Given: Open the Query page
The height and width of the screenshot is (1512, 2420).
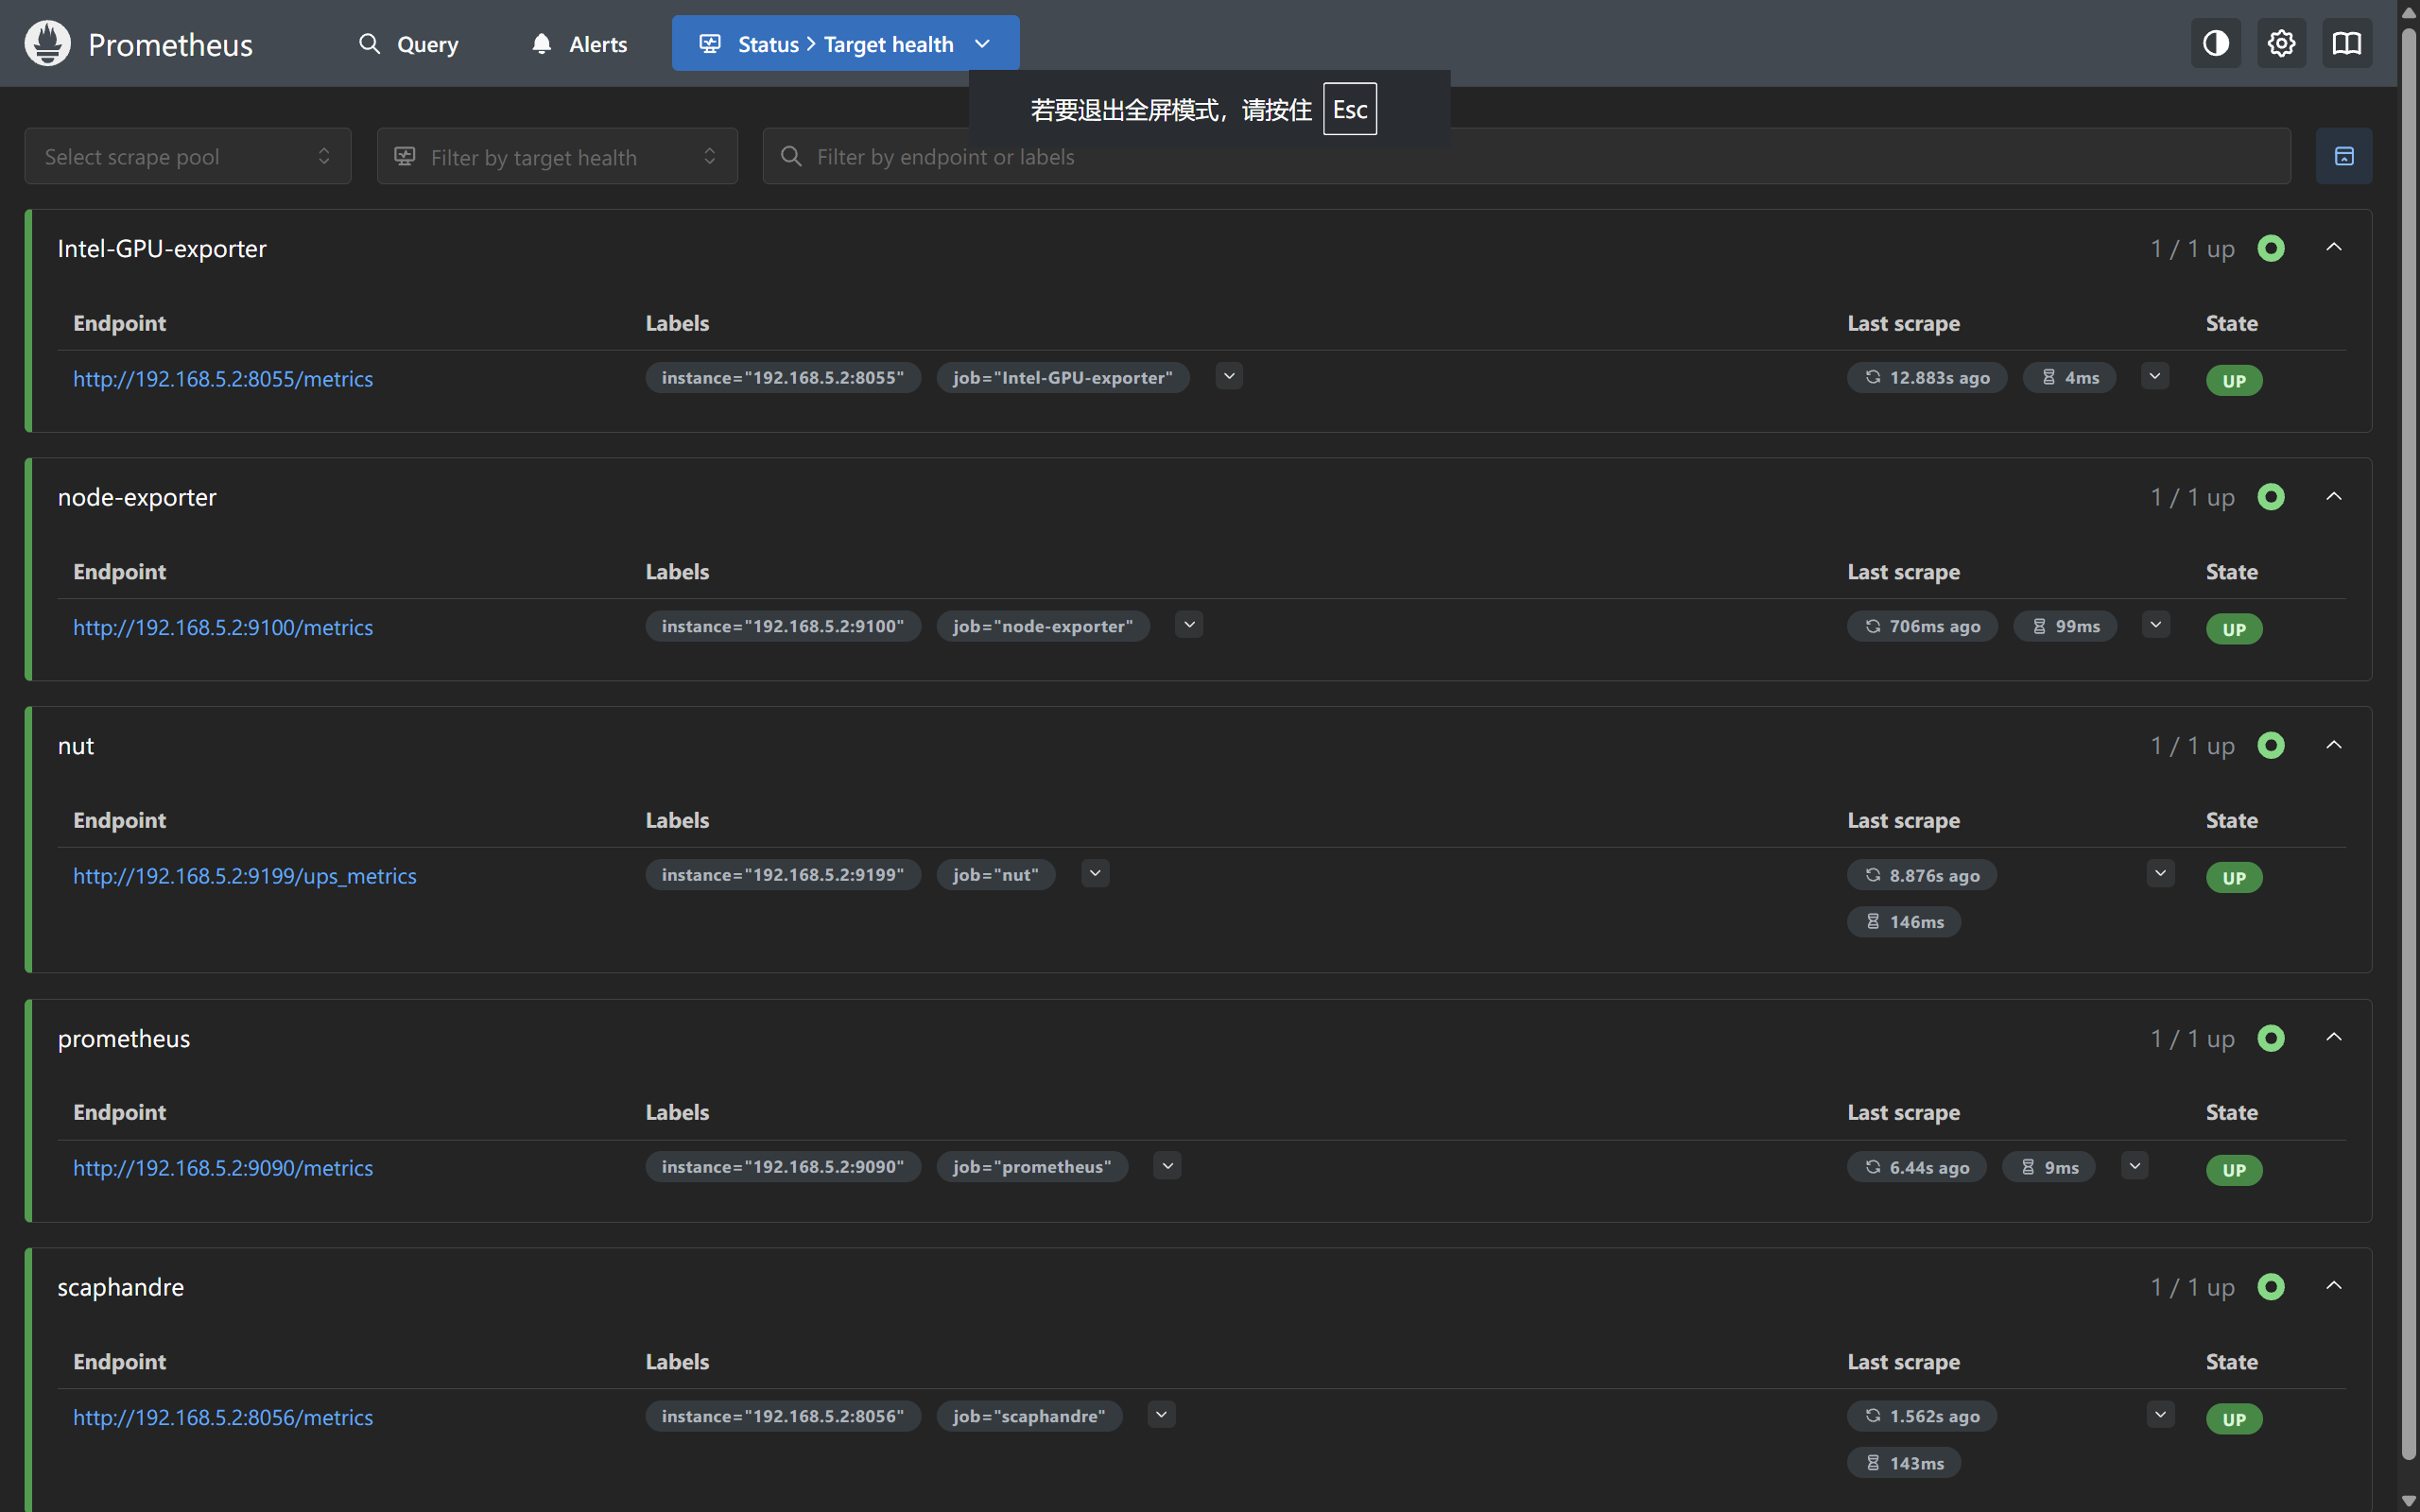Looking at the screenshot, I should [x=409, y=44].
